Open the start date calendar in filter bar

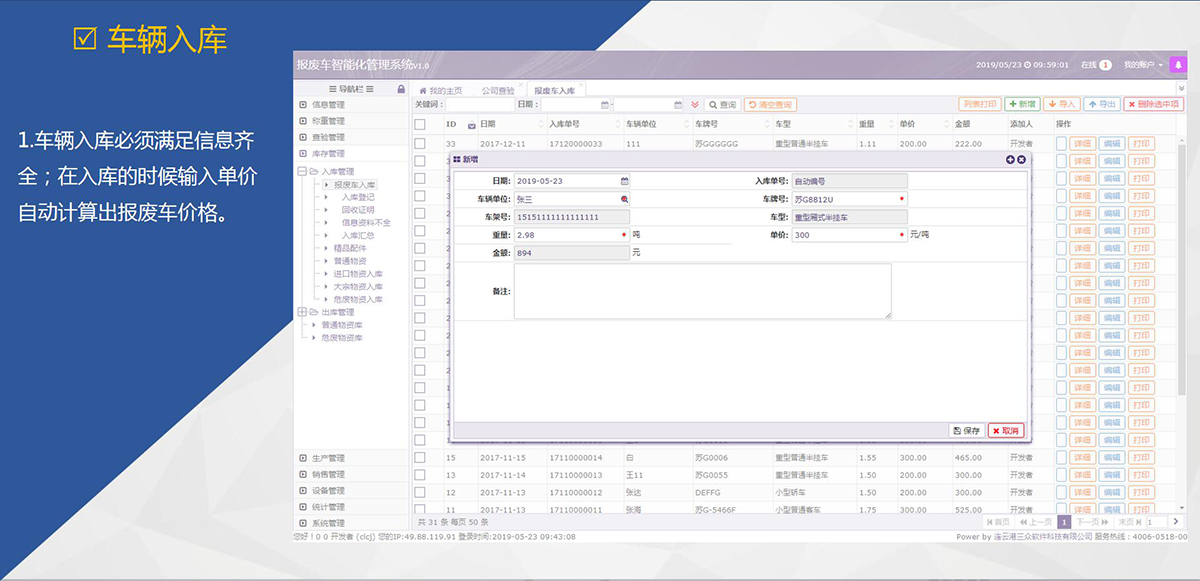[x=605, y=104]
